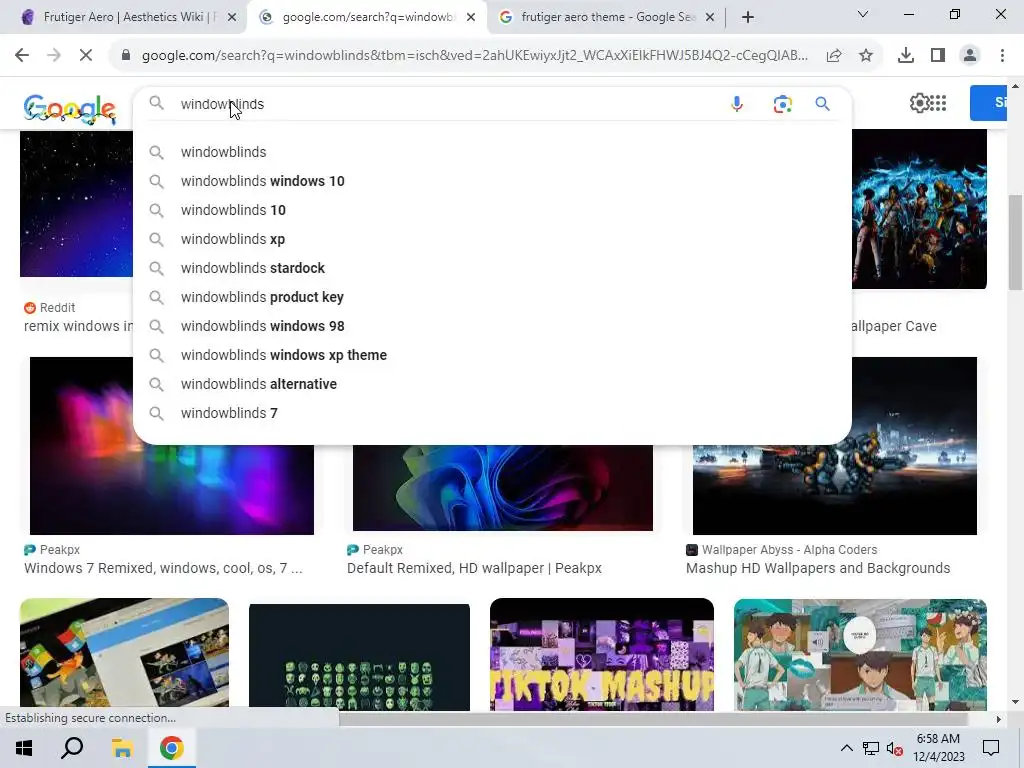1024x768 pixels.
Task: Click 'Windows 7 Remixed, windows, cool' link
Action: (163, 568)
